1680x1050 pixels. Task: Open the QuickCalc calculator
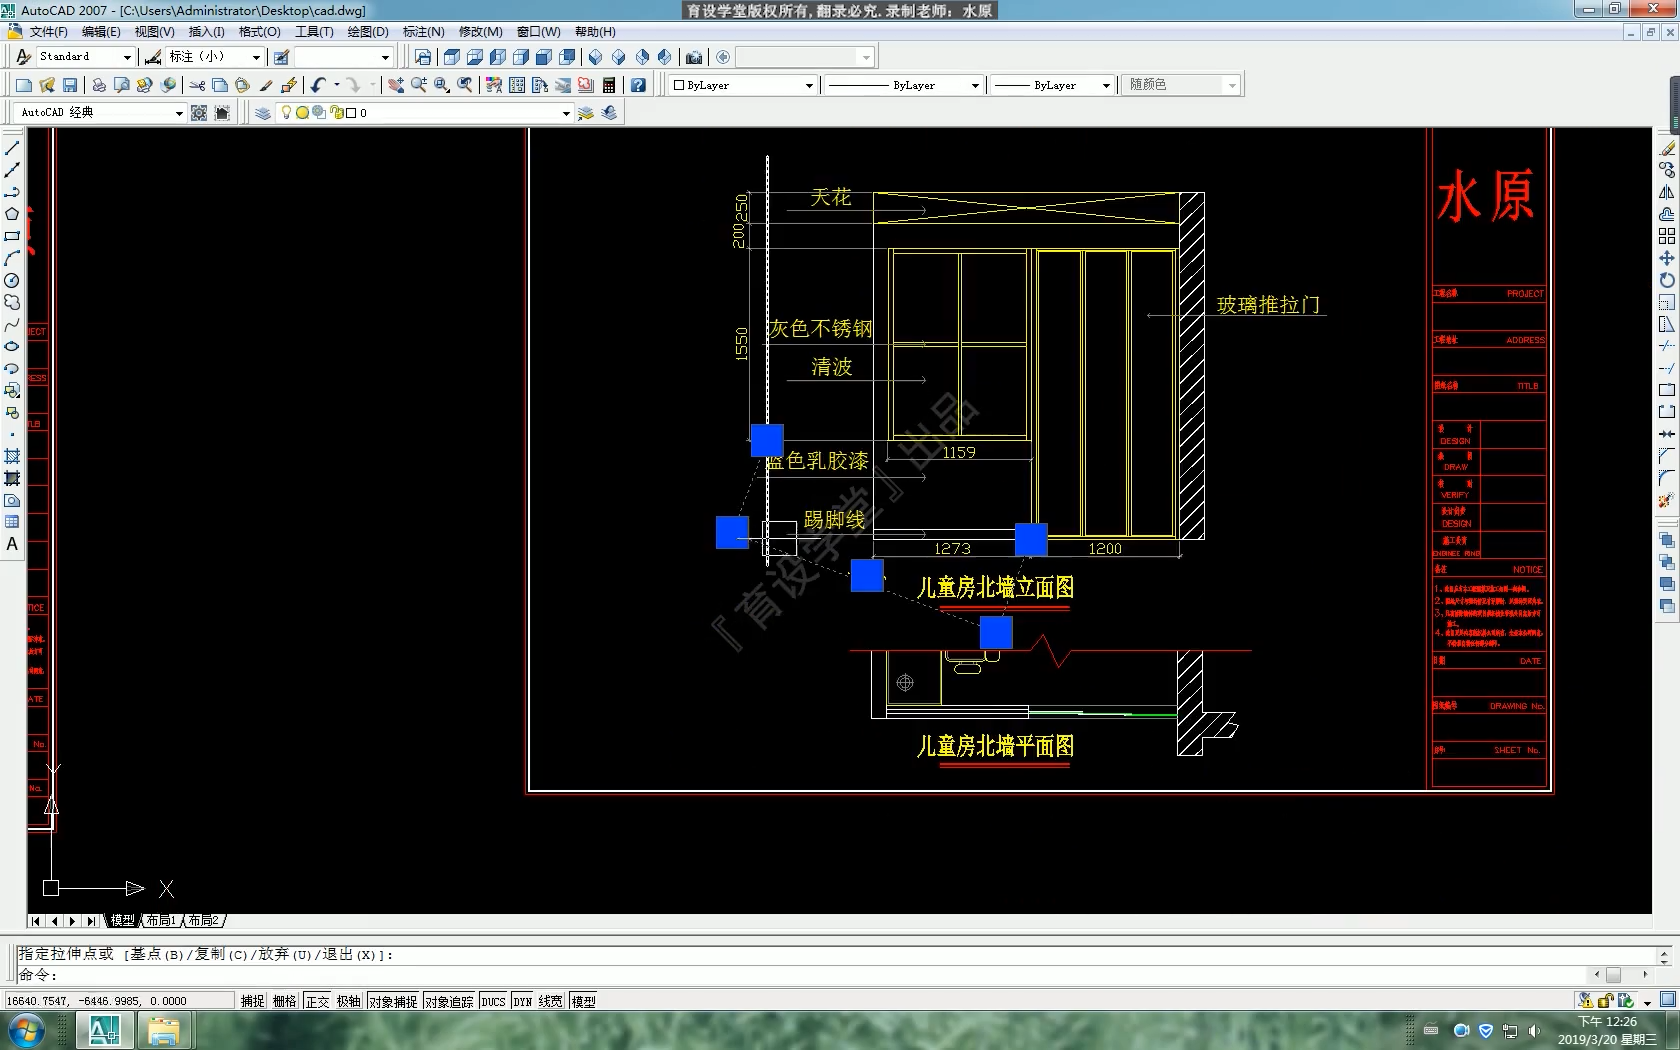click(x=609, y=85)
